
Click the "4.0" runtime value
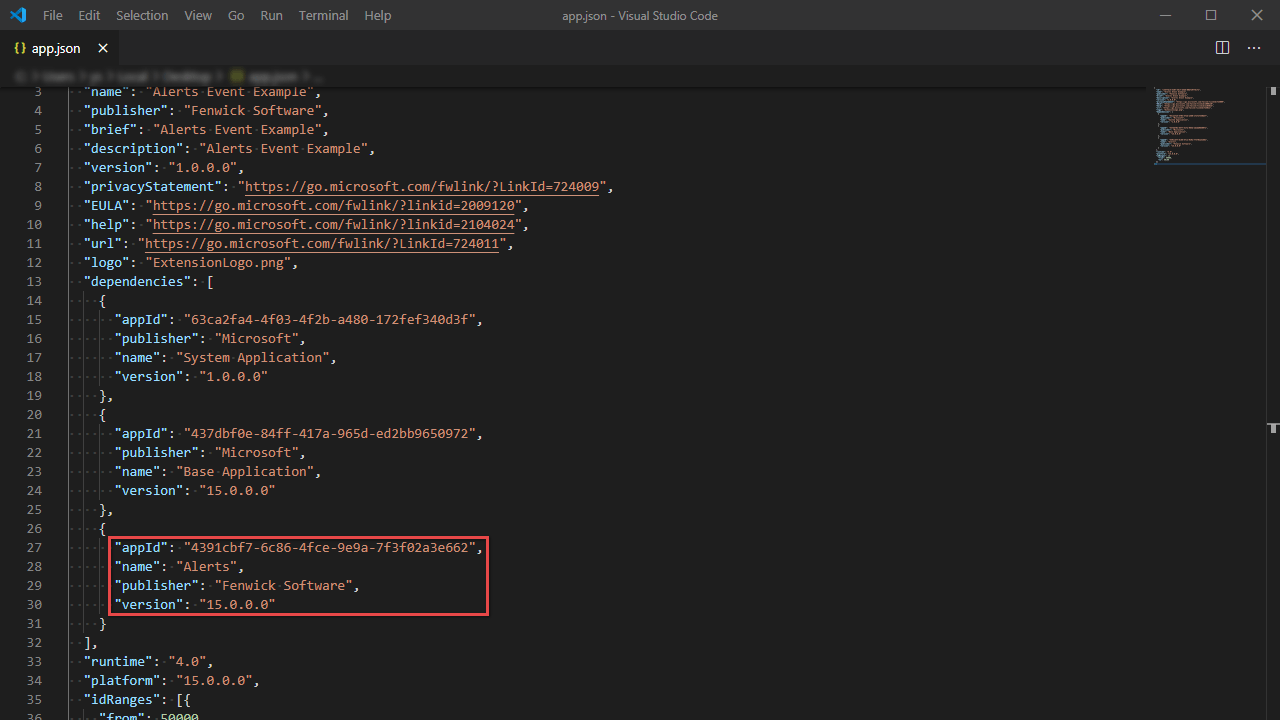pos(187,662)
